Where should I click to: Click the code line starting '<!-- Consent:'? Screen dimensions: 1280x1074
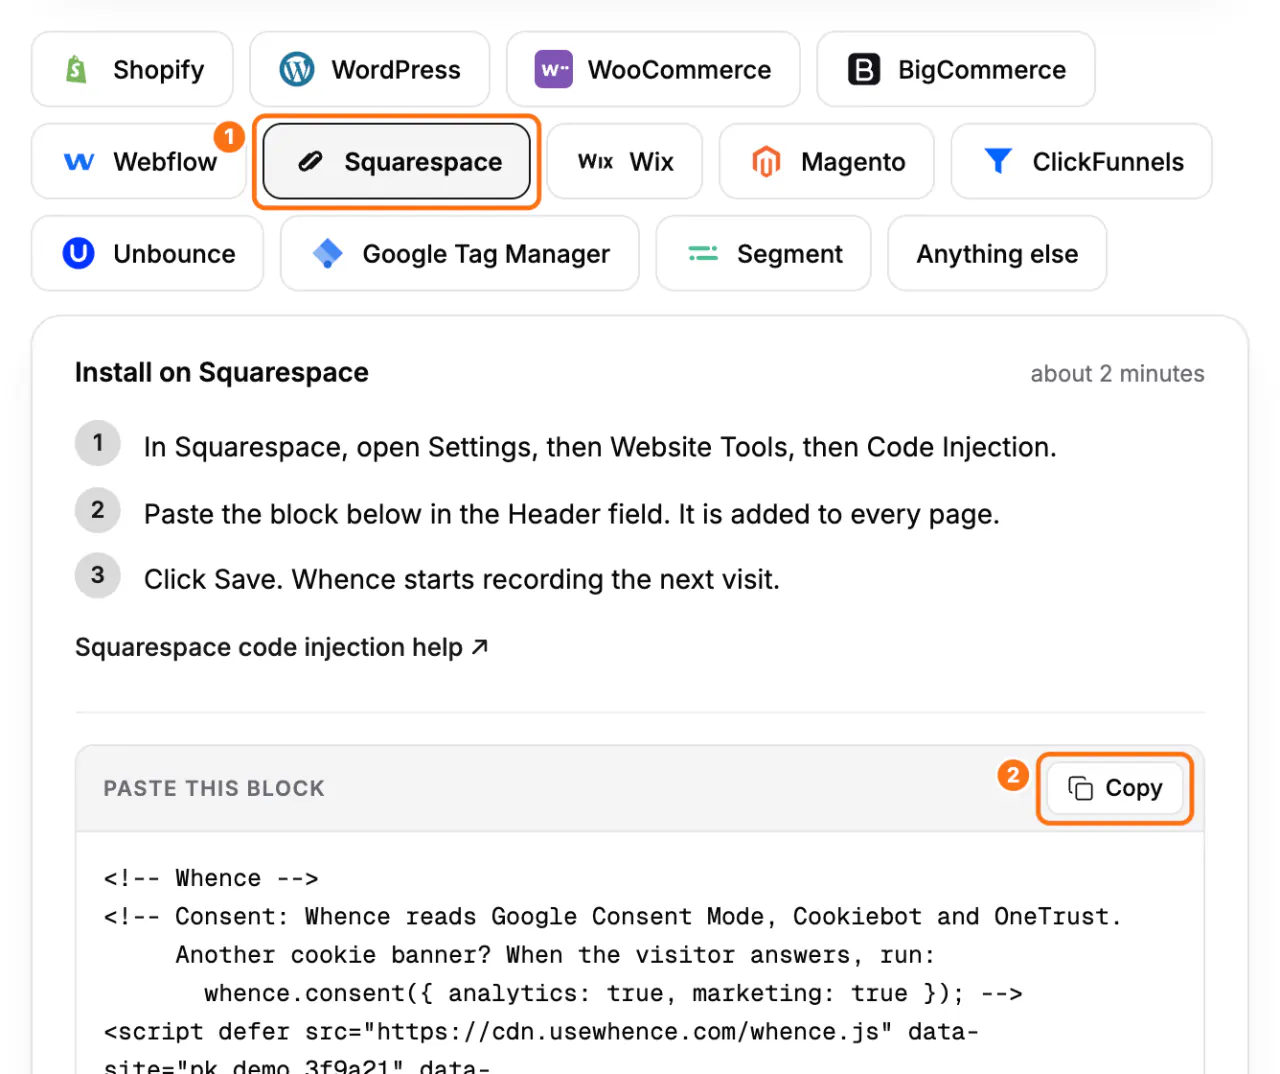tap(612, 917)
